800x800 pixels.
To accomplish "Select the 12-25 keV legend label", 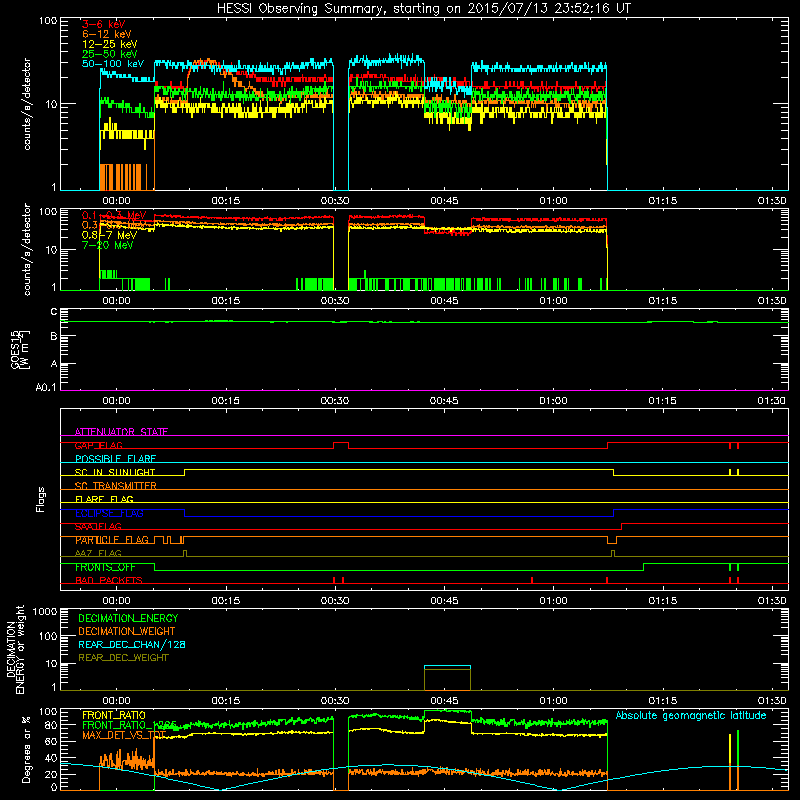I will click(110, 44).
